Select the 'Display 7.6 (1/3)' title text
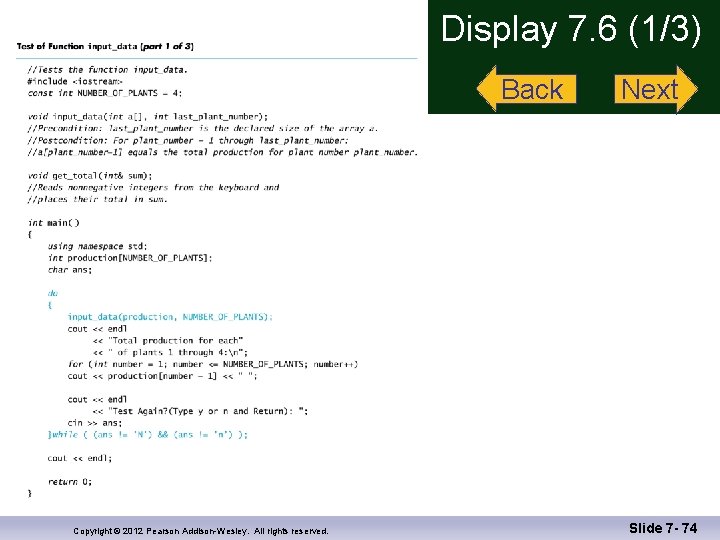720x540 pixels. 571,29
